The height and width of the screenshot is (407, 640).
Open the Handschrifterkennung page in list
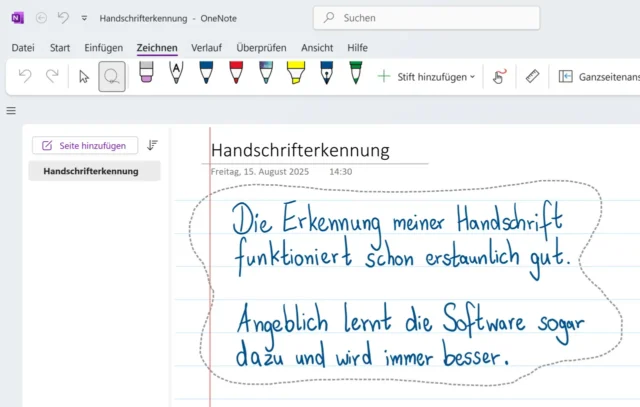click(x=91, y=171)
